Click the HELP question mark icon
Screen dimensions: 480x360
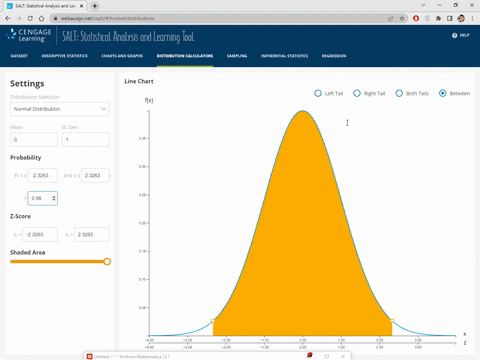(454, 35)
